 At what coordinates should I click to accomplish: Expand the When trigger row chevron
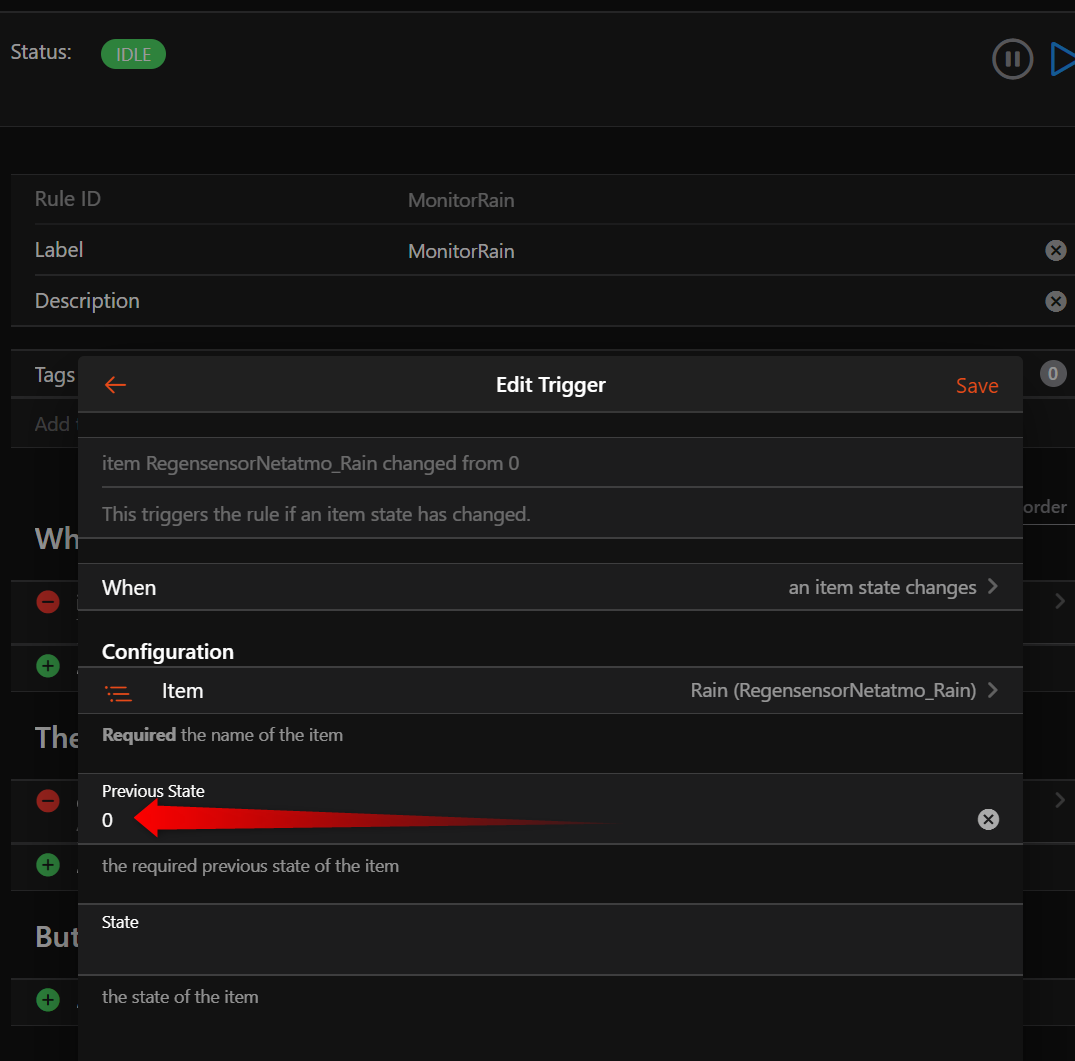tap(1060, 601)
